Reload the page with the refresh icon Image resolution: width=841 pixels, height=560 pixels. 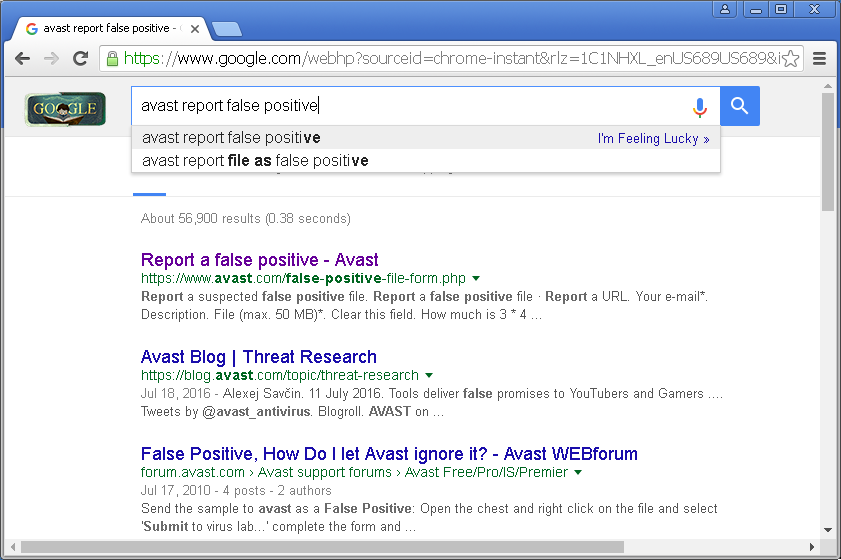[x=80, y=58]
